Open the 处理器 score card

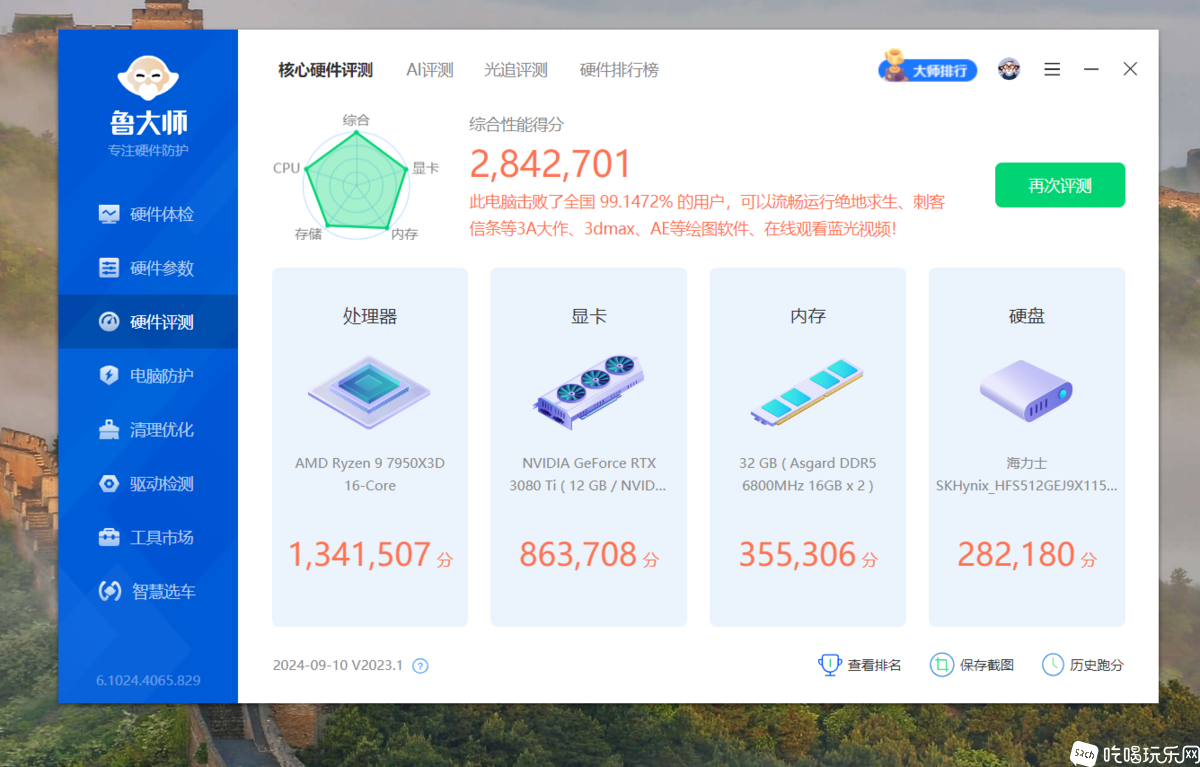point(370,447)
